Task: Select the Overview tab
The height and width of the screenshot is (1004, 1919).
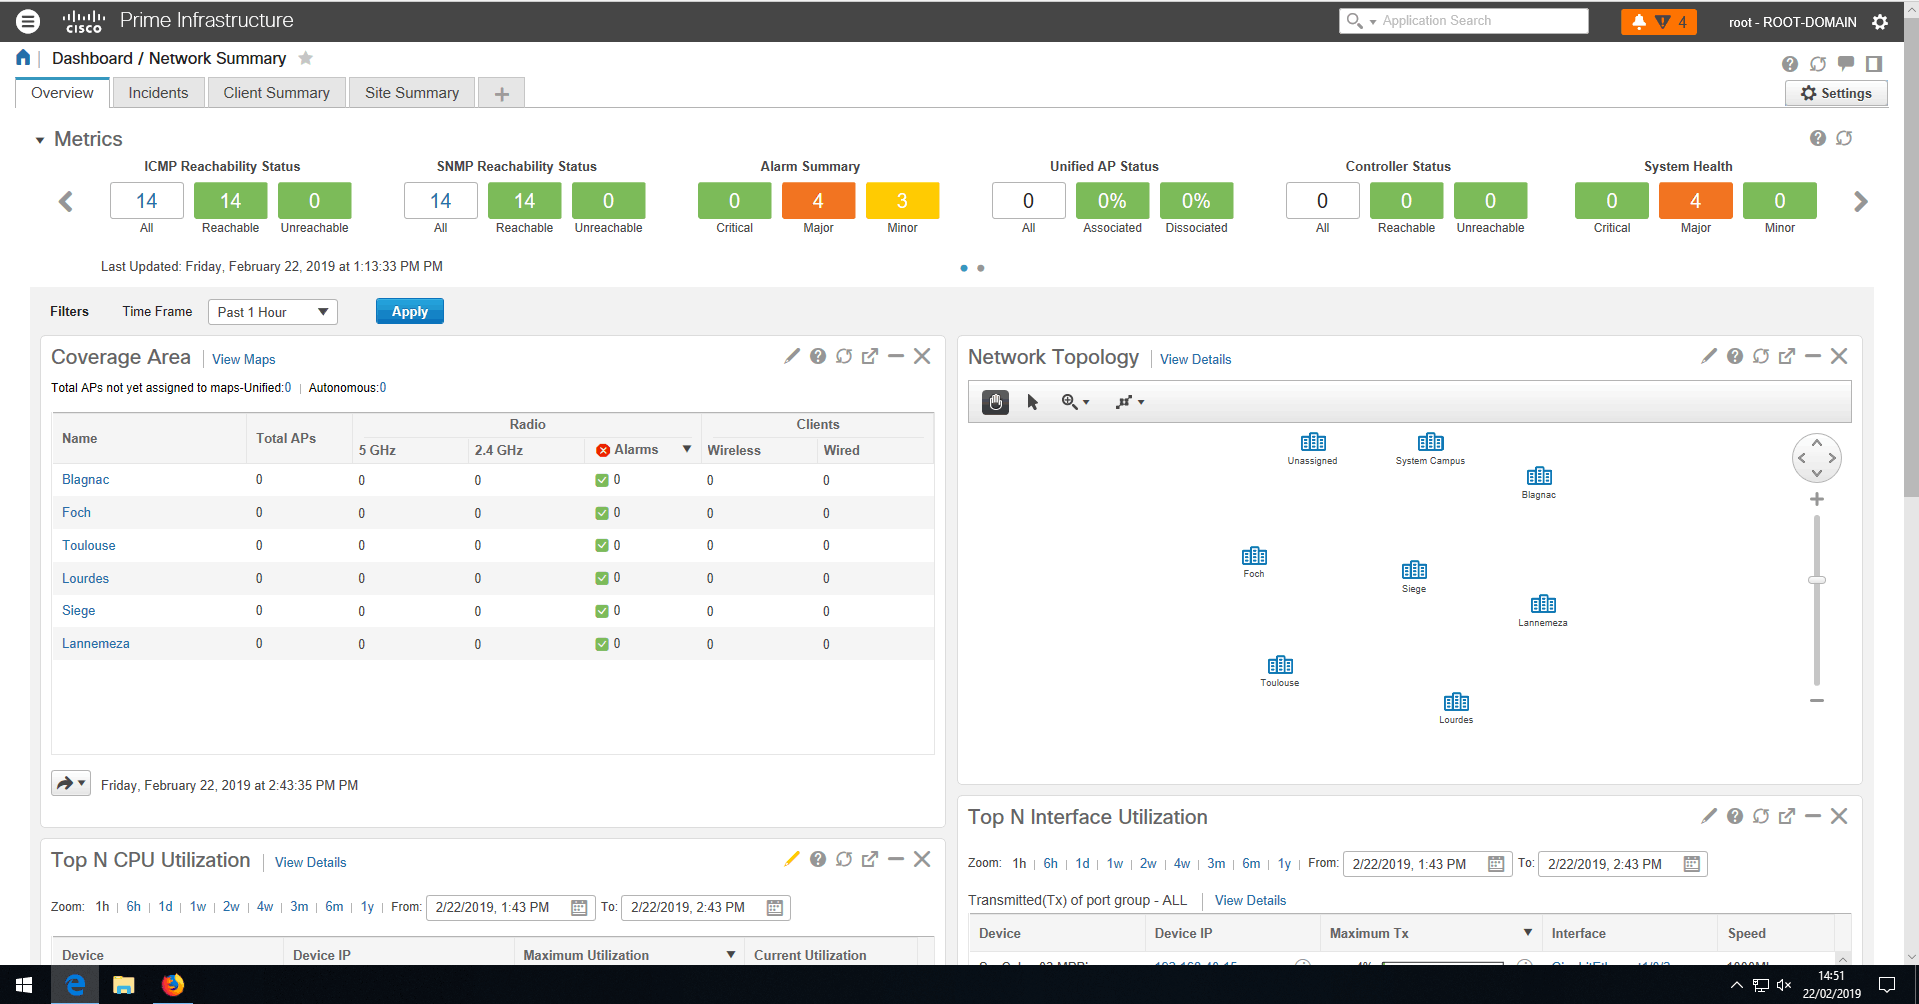Action: [x=62, y=93]
